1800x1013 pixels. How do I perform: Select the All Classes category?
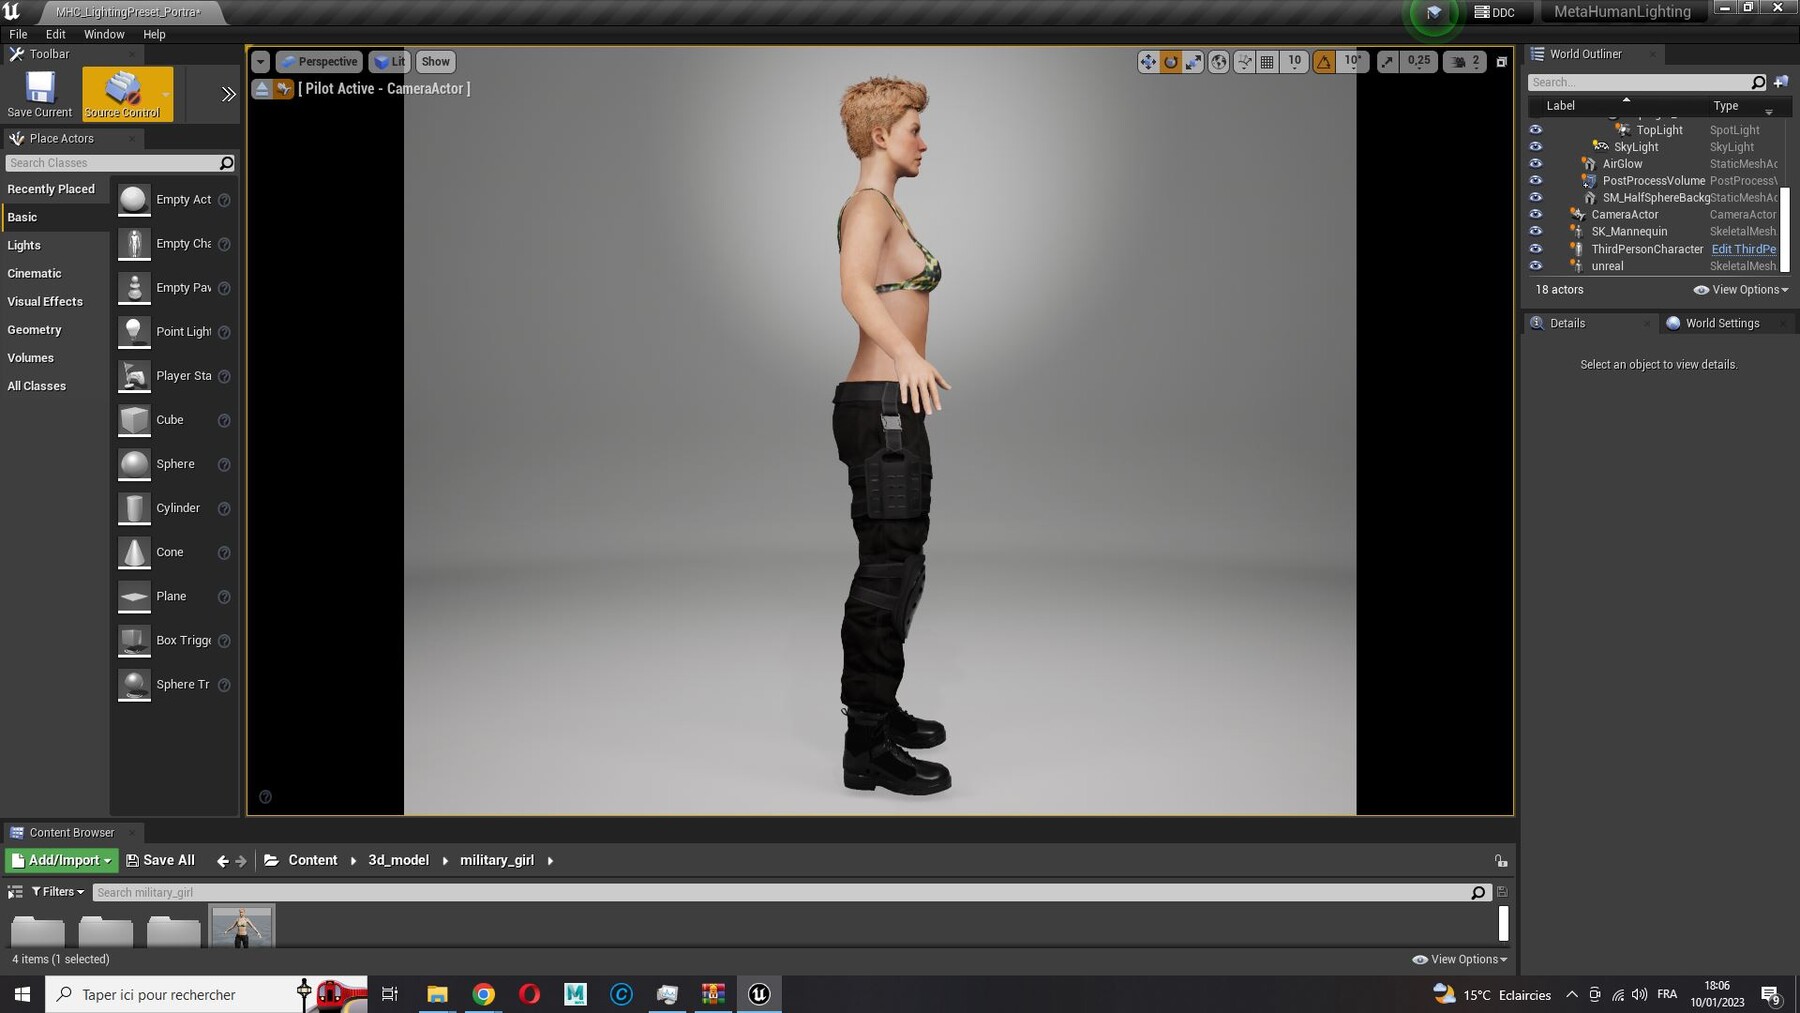(x=52, y=386)
